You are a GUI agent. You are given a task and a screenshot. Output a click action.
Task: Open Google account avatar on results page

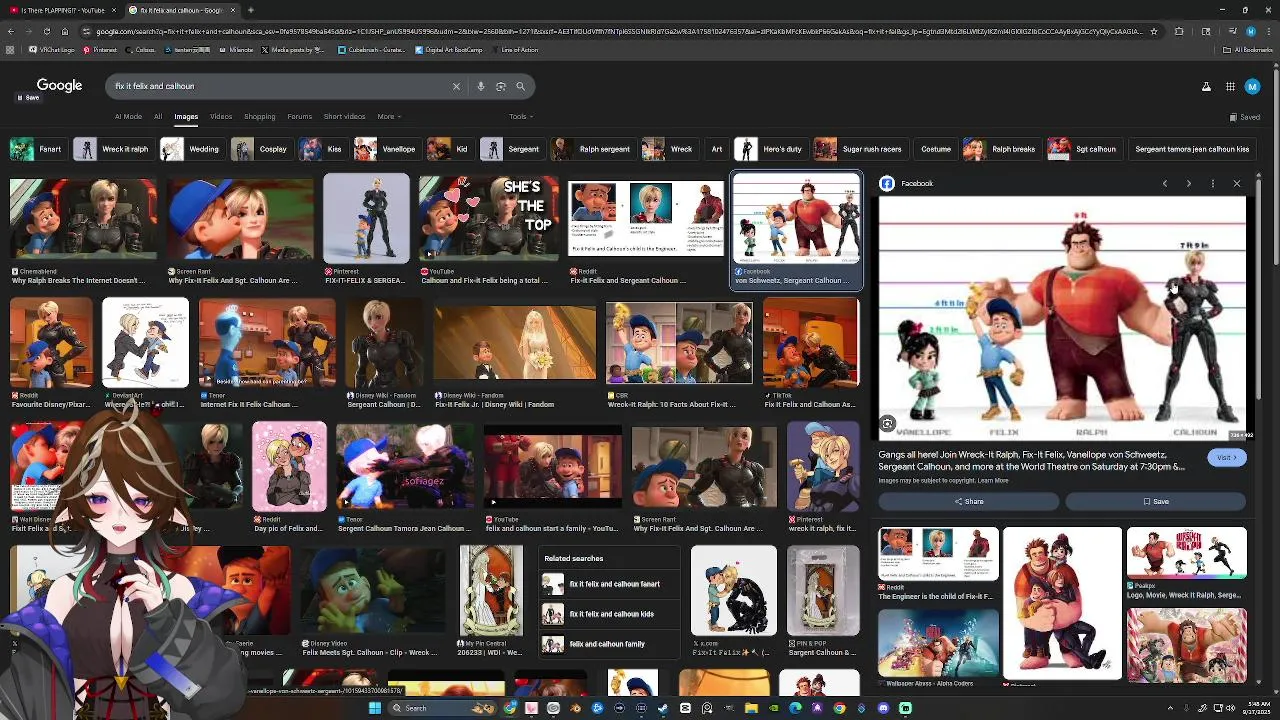click(x=1252, y=87)
